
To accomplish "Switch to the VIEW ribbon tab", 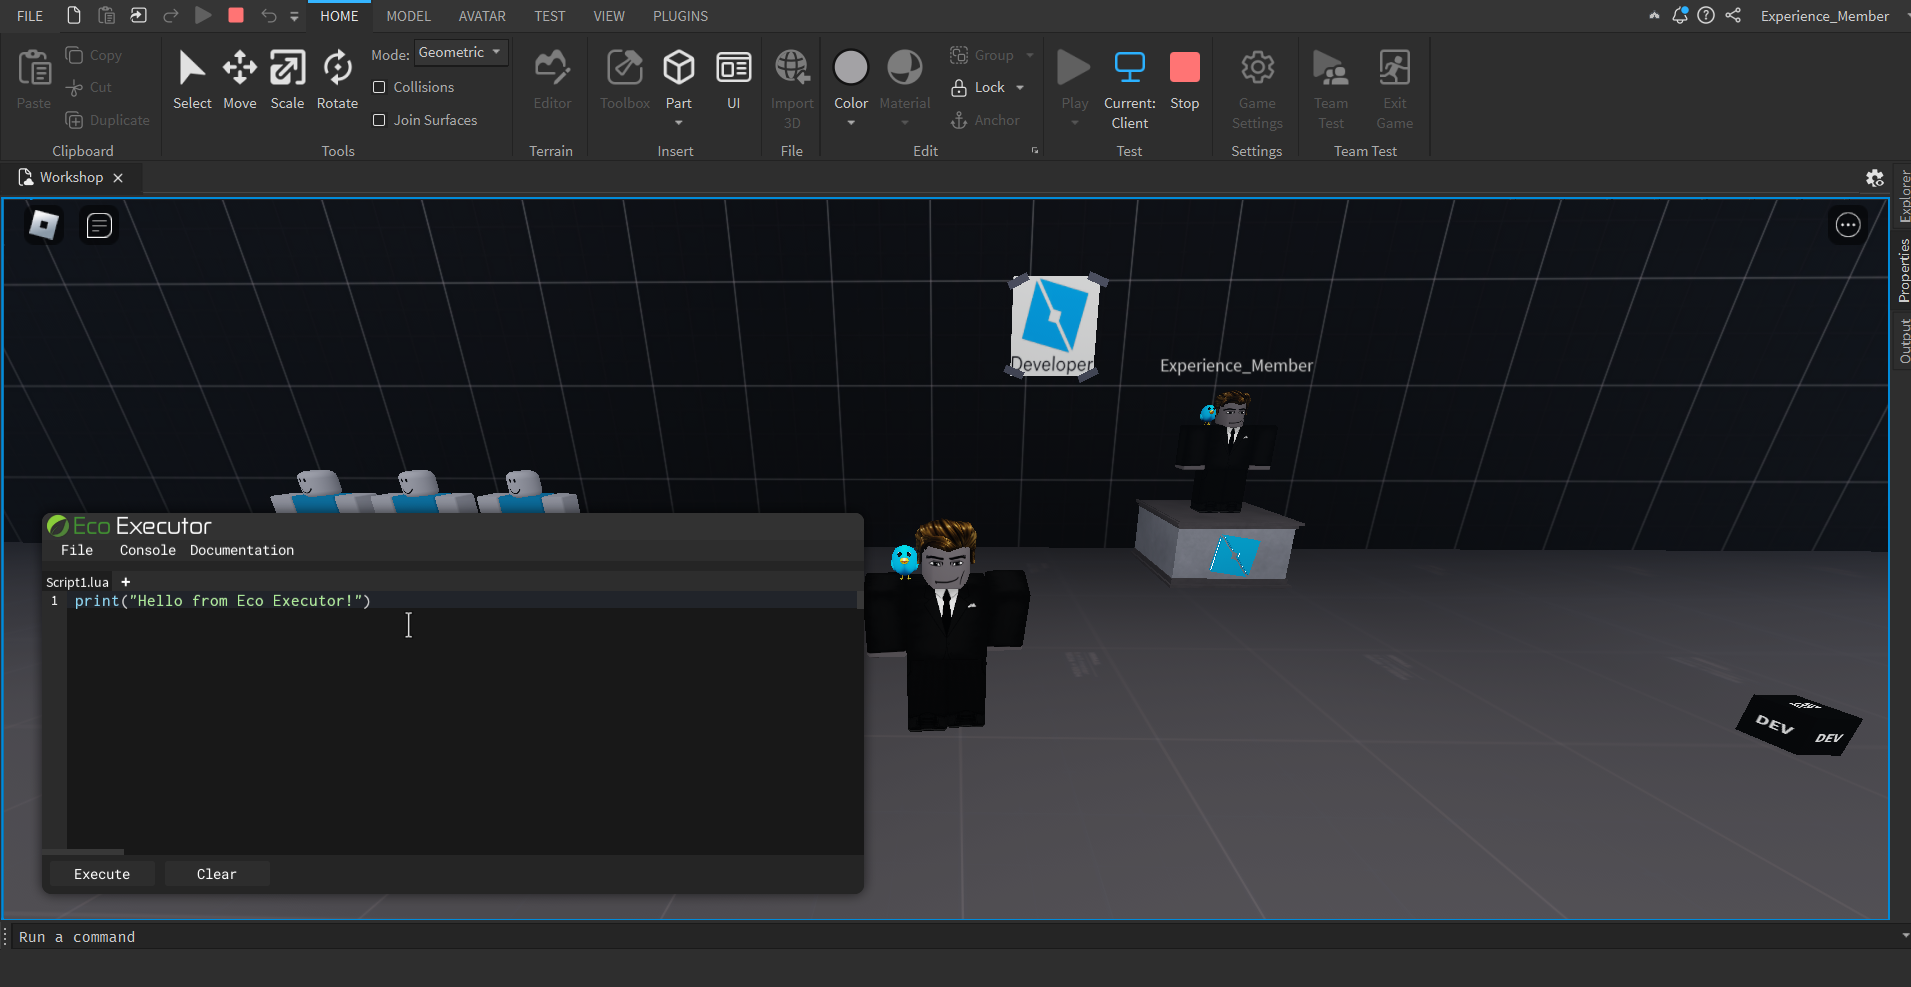I will tap(609, 16).
